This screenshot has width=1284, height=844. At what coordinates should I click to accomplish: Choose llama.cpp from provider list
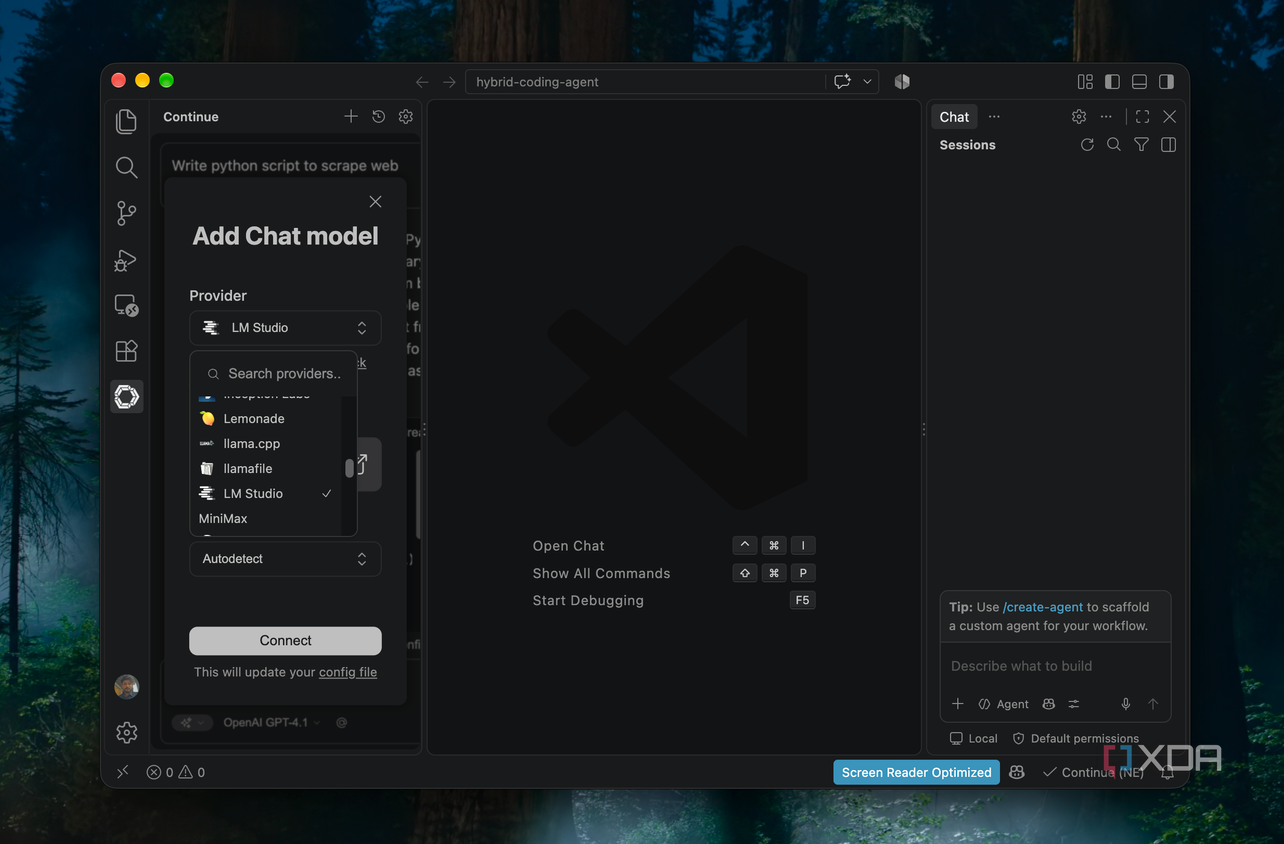click(267, 444)
